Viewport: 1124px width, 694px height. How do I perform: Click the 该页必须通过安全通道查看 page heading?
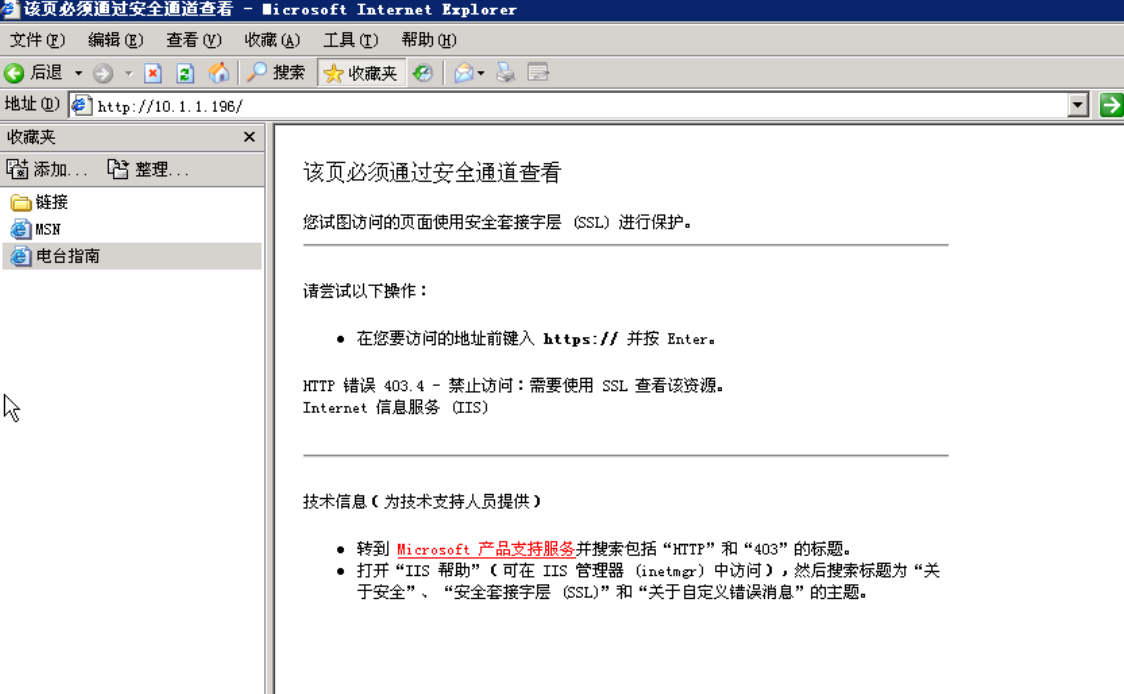[432, 173]
